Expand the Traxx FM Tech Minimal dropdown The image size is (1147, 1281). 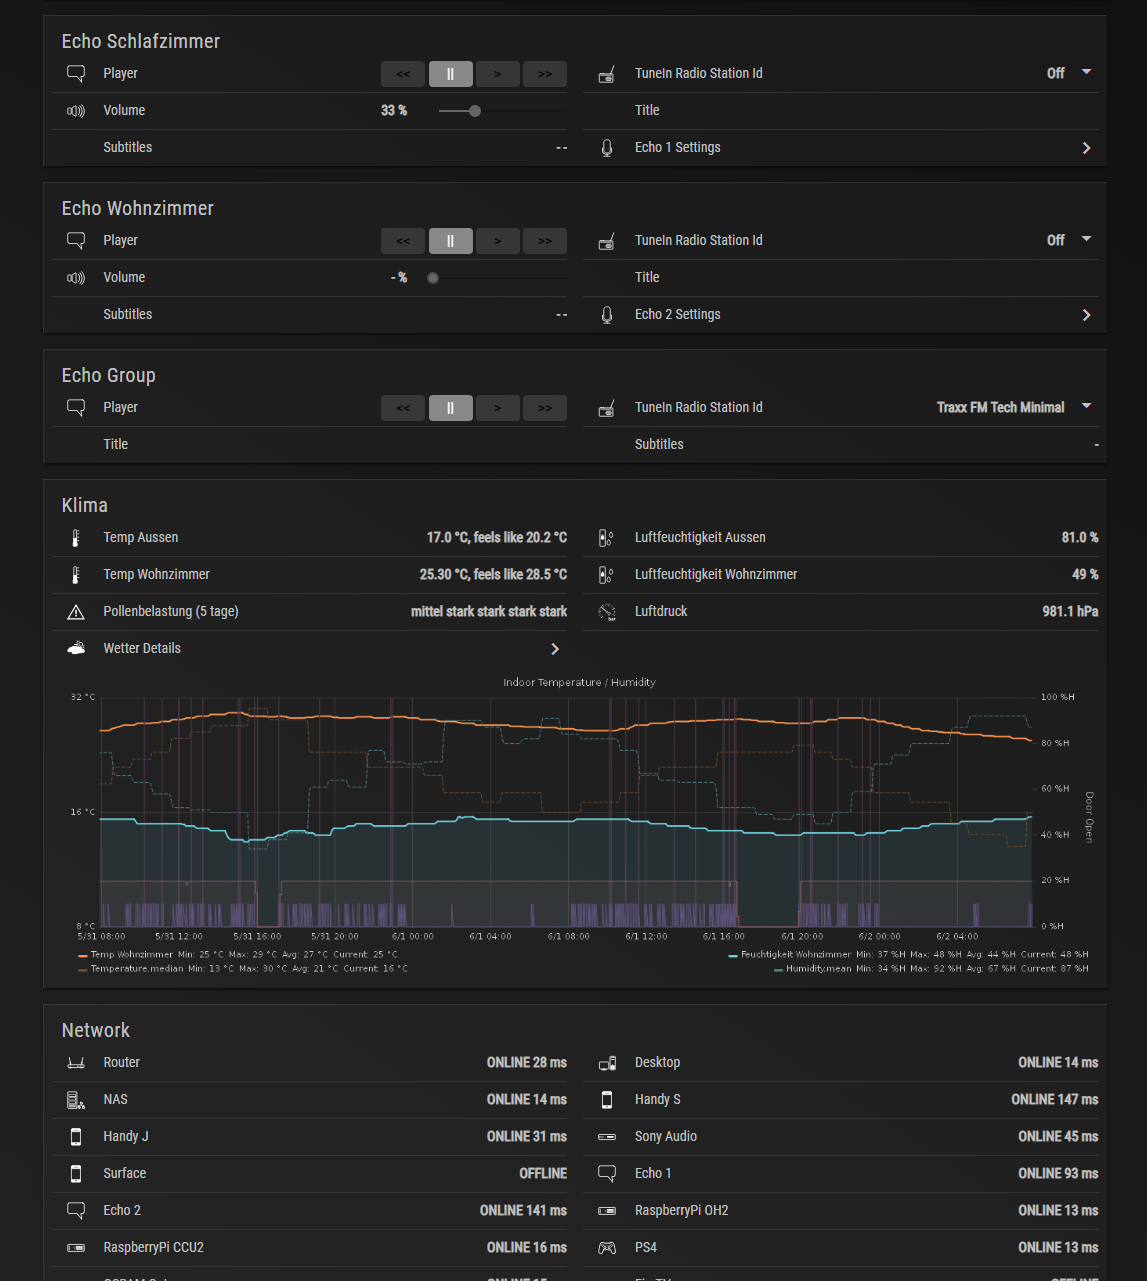coord(1086,407)
